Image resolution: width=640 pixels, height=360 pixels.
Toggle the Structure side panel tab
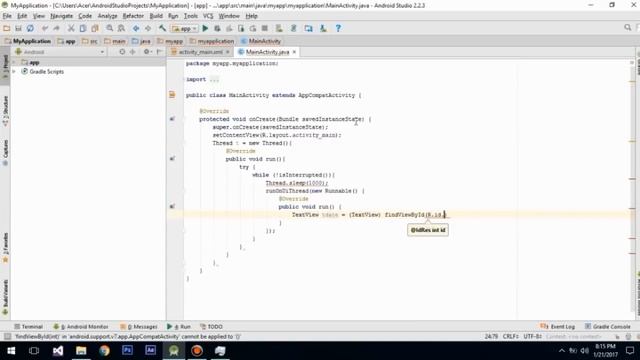[5, 111]
